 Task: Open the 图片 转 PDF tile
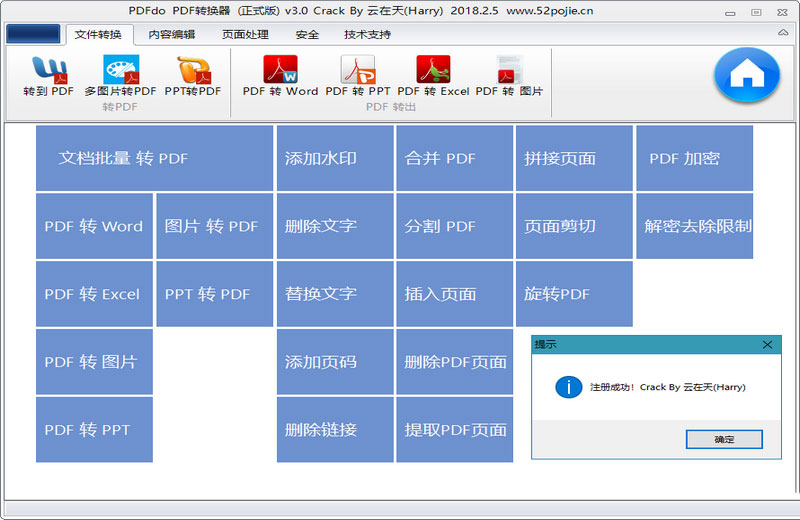[x=215, y=226]
